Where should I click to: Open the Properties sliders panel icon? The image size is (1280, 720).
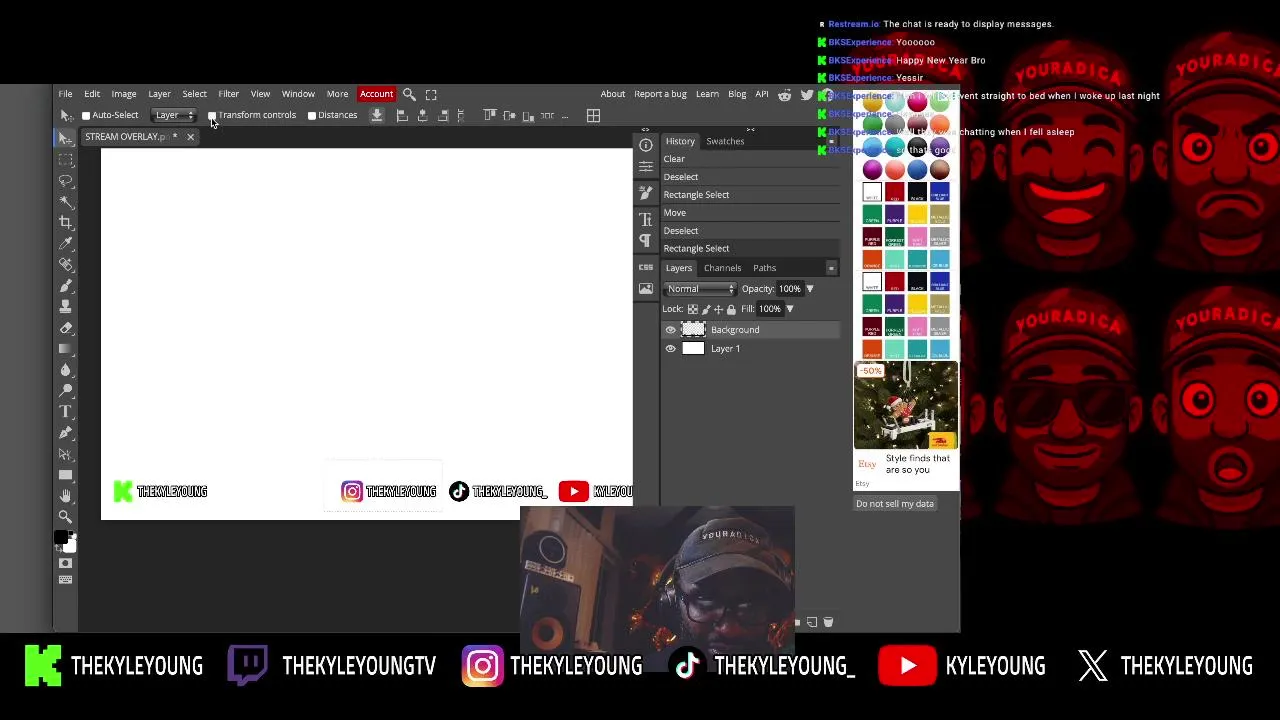(646, 166)
